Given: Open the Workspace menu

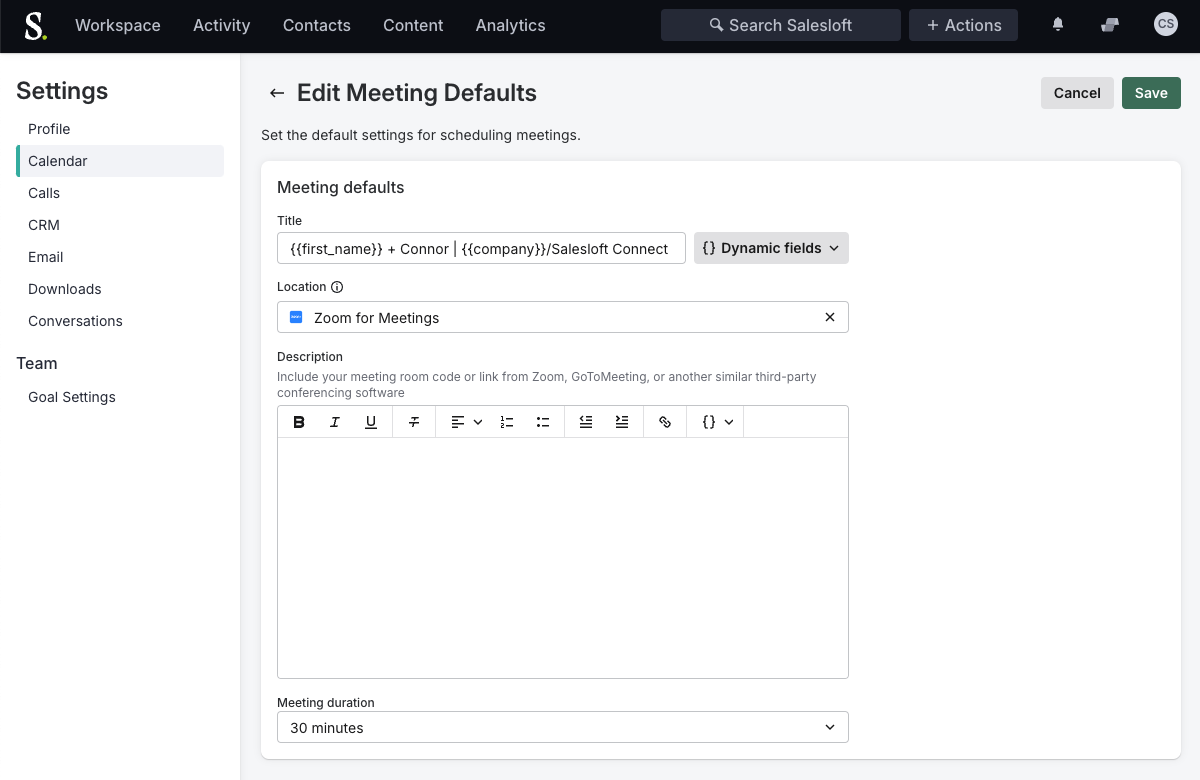Looking at the screenshot, I should point(118,25).
